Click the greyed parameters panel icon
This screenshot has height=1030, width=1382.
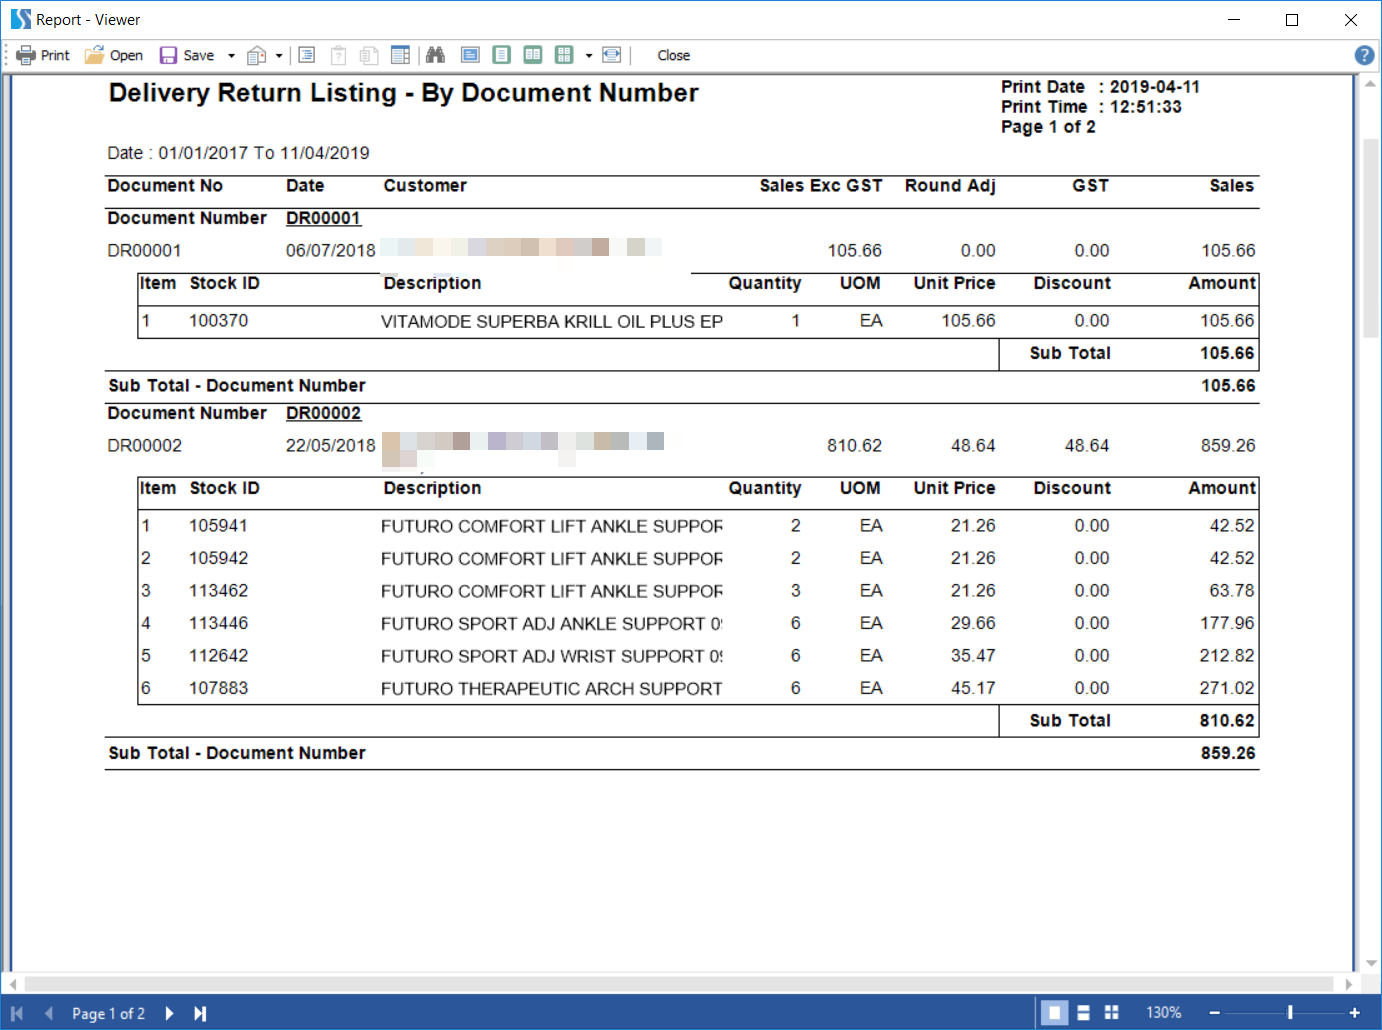(x=338, y=55)
